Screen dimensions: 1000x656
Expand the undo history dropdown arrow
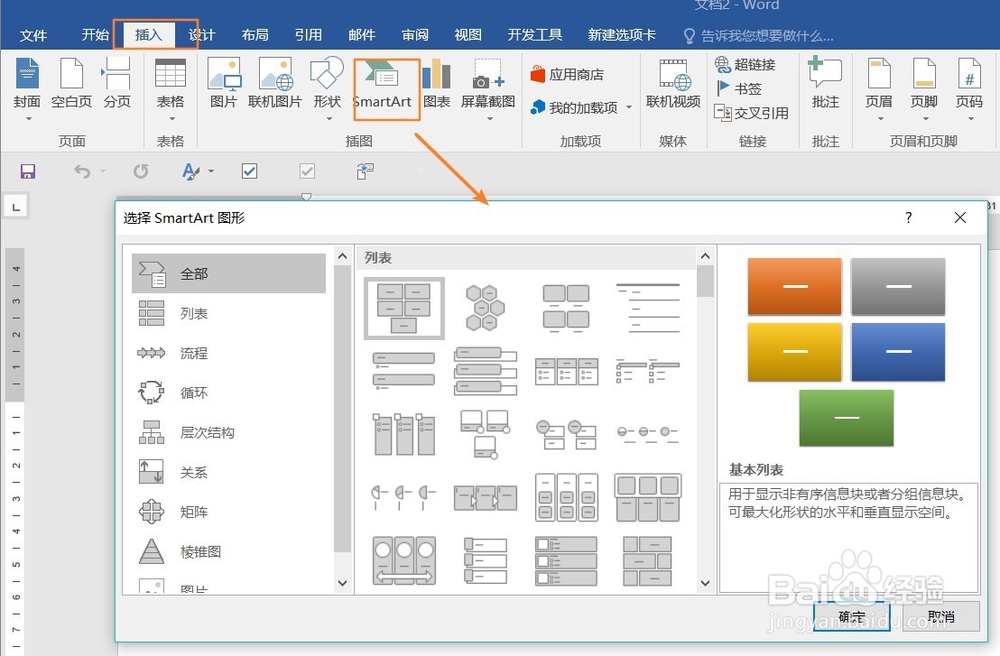click(103, 171)
